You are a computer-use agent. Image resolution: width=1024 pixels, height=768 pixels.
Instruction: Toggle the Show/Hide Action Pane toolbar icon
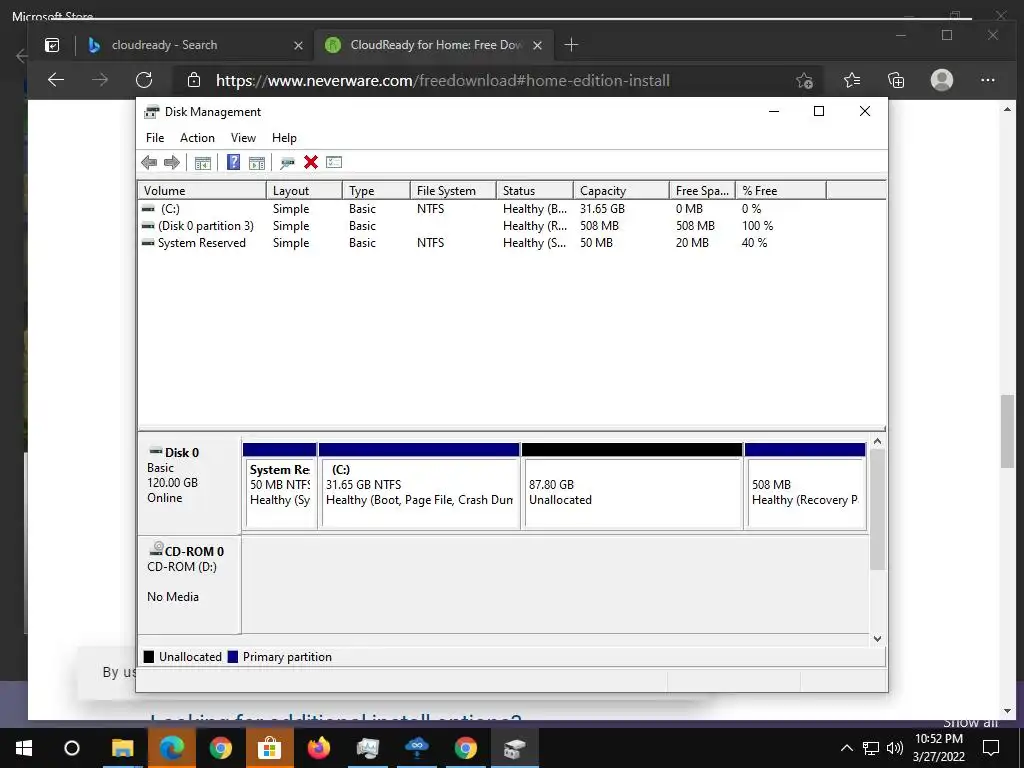click(x=257, y=163)
